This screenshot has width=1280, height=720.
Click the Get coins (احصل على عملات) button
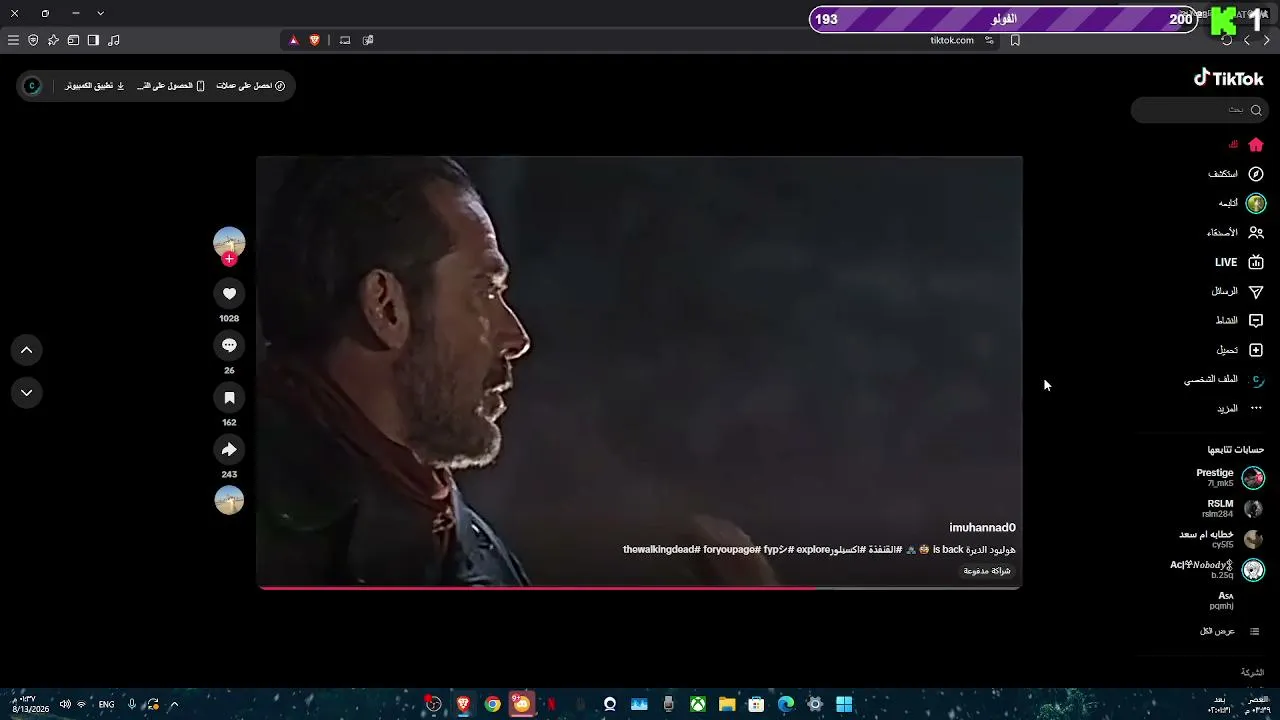tap(251, 86)
